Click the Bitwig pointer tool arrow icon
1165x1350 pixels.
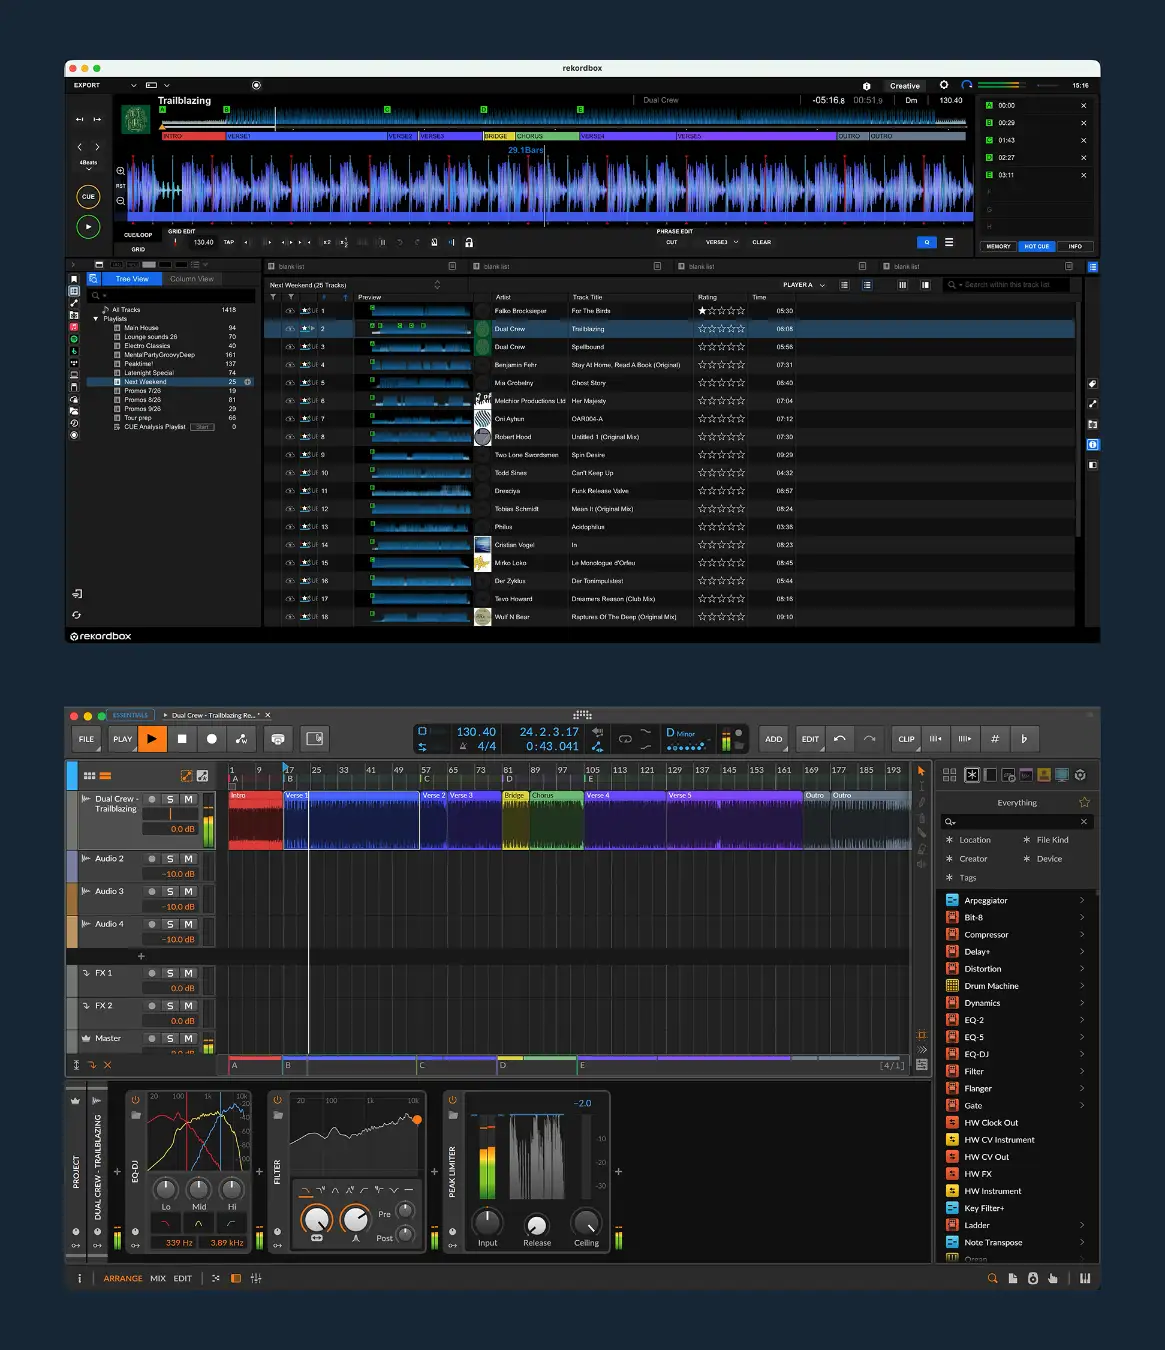click(x=921, y=771)
